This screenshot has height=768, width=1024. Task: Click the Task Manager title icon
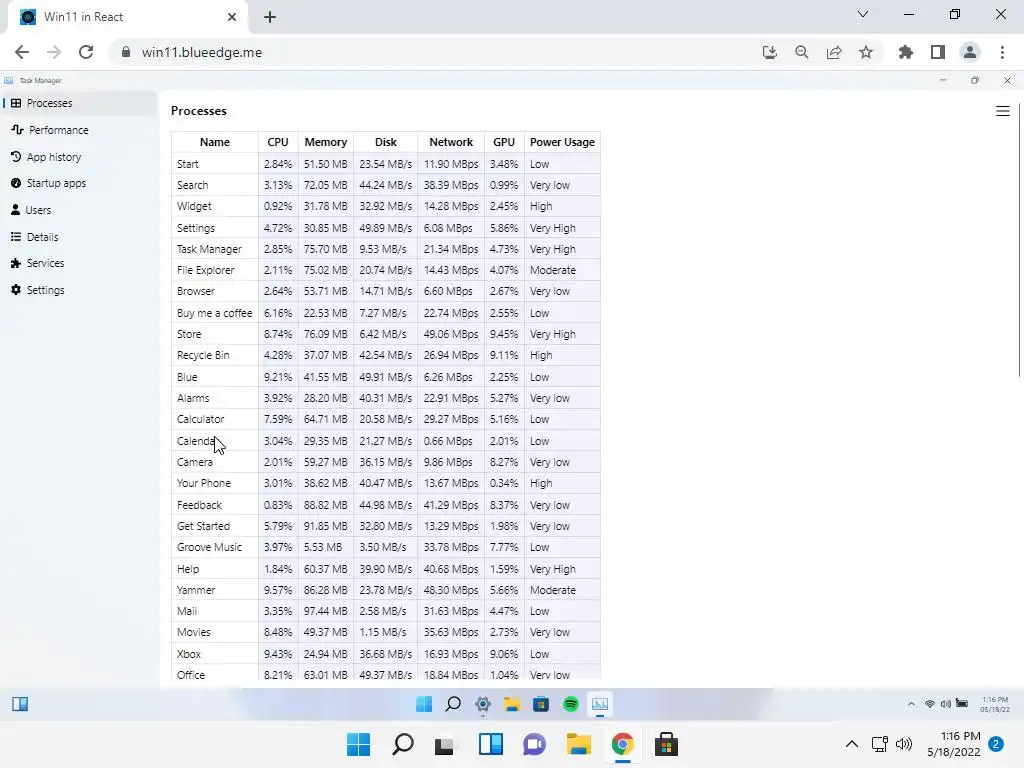tap(8, 80)
